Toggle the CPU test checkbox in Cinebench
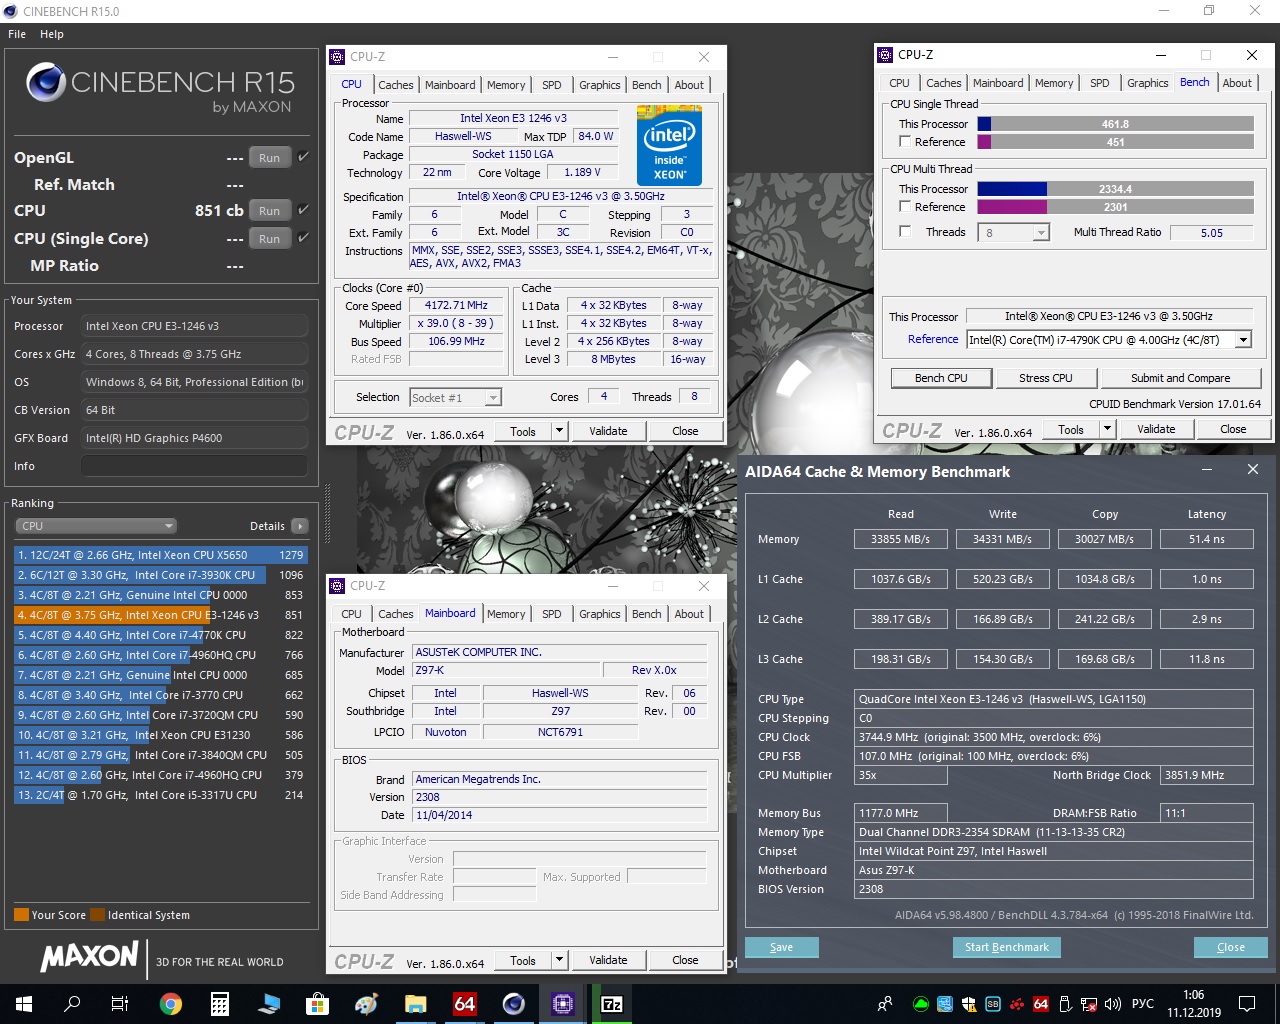Screen dimensions: 1280x1024 [x=303, y=210]
